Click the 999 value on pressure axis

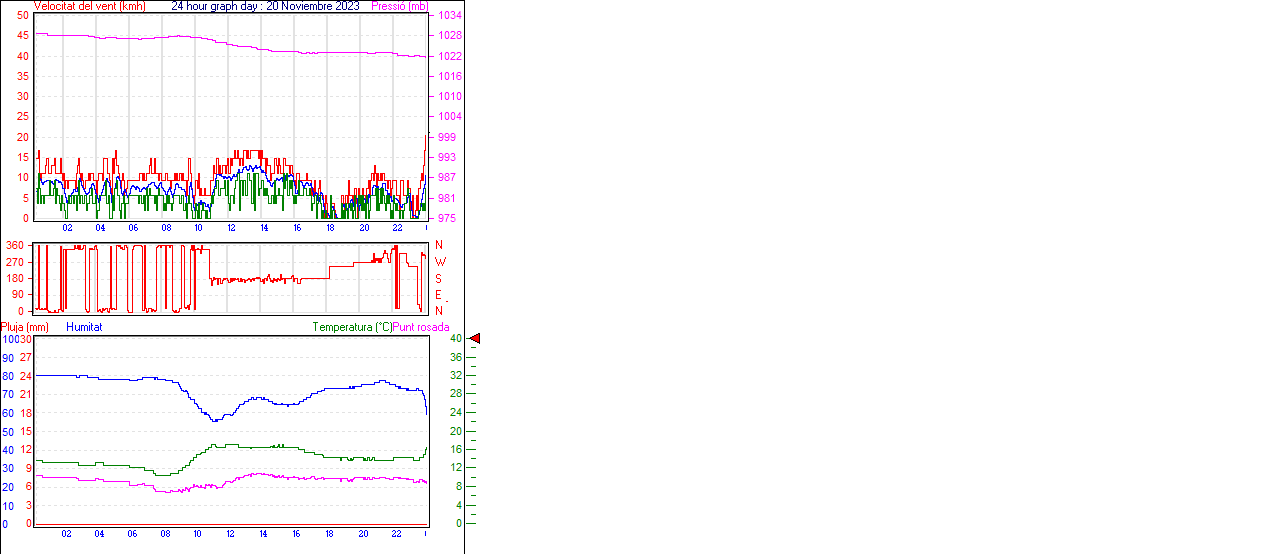tap(449, 137)
